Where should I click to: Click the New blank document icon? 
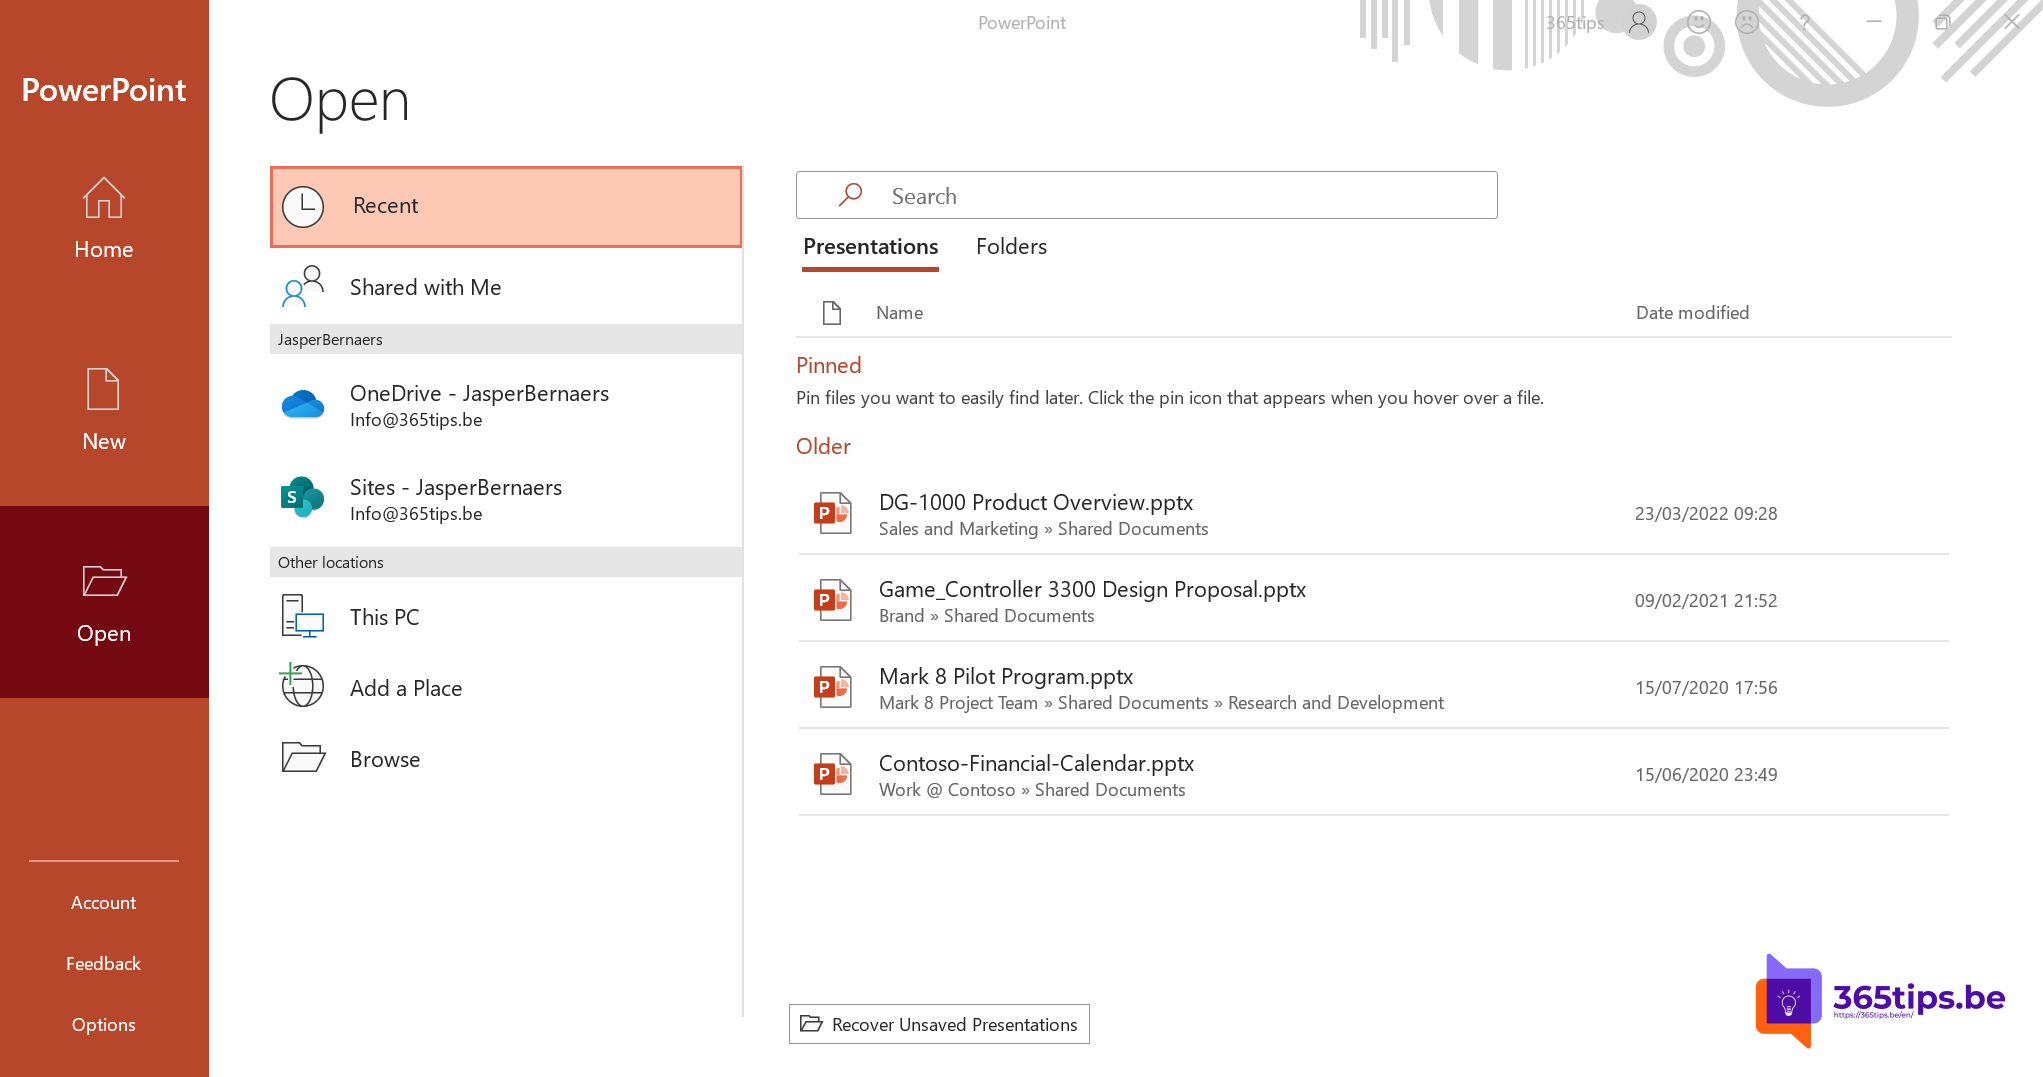103,389
